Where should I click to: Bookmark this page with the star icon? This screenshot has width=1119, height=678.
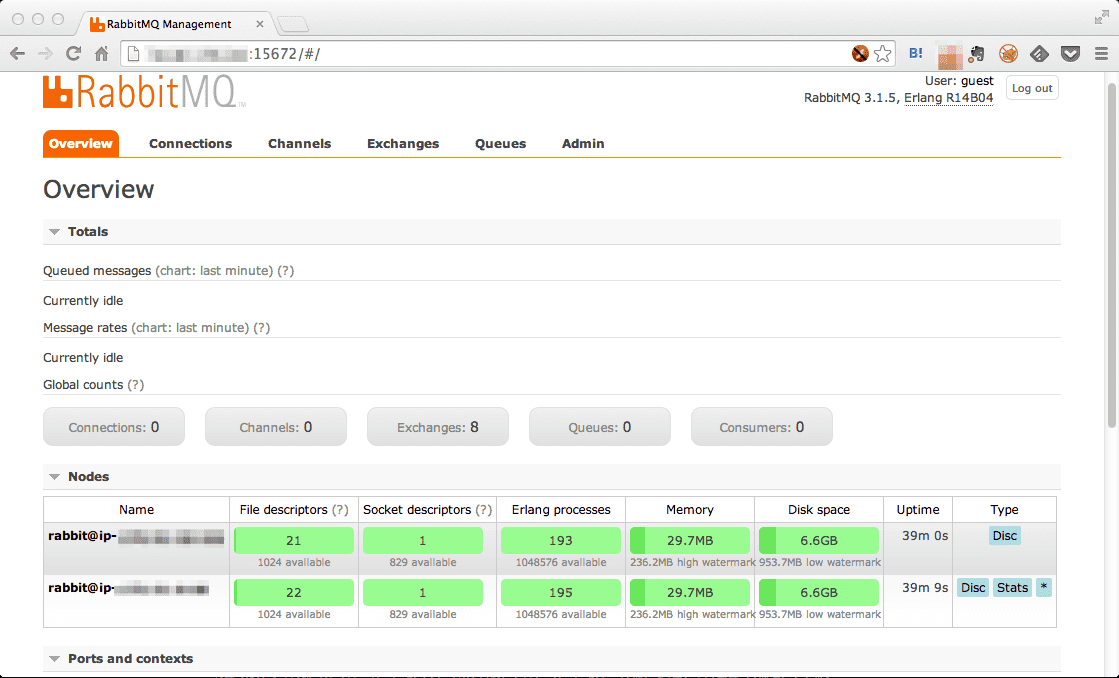[x=883, y=54]
